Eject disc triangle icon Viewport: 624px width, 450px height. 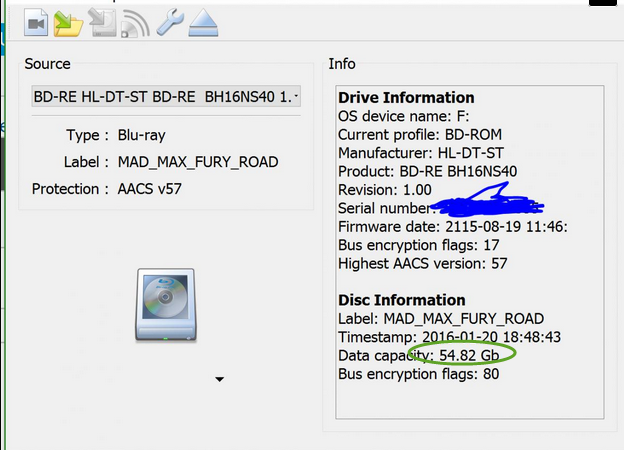coord(203,23)
